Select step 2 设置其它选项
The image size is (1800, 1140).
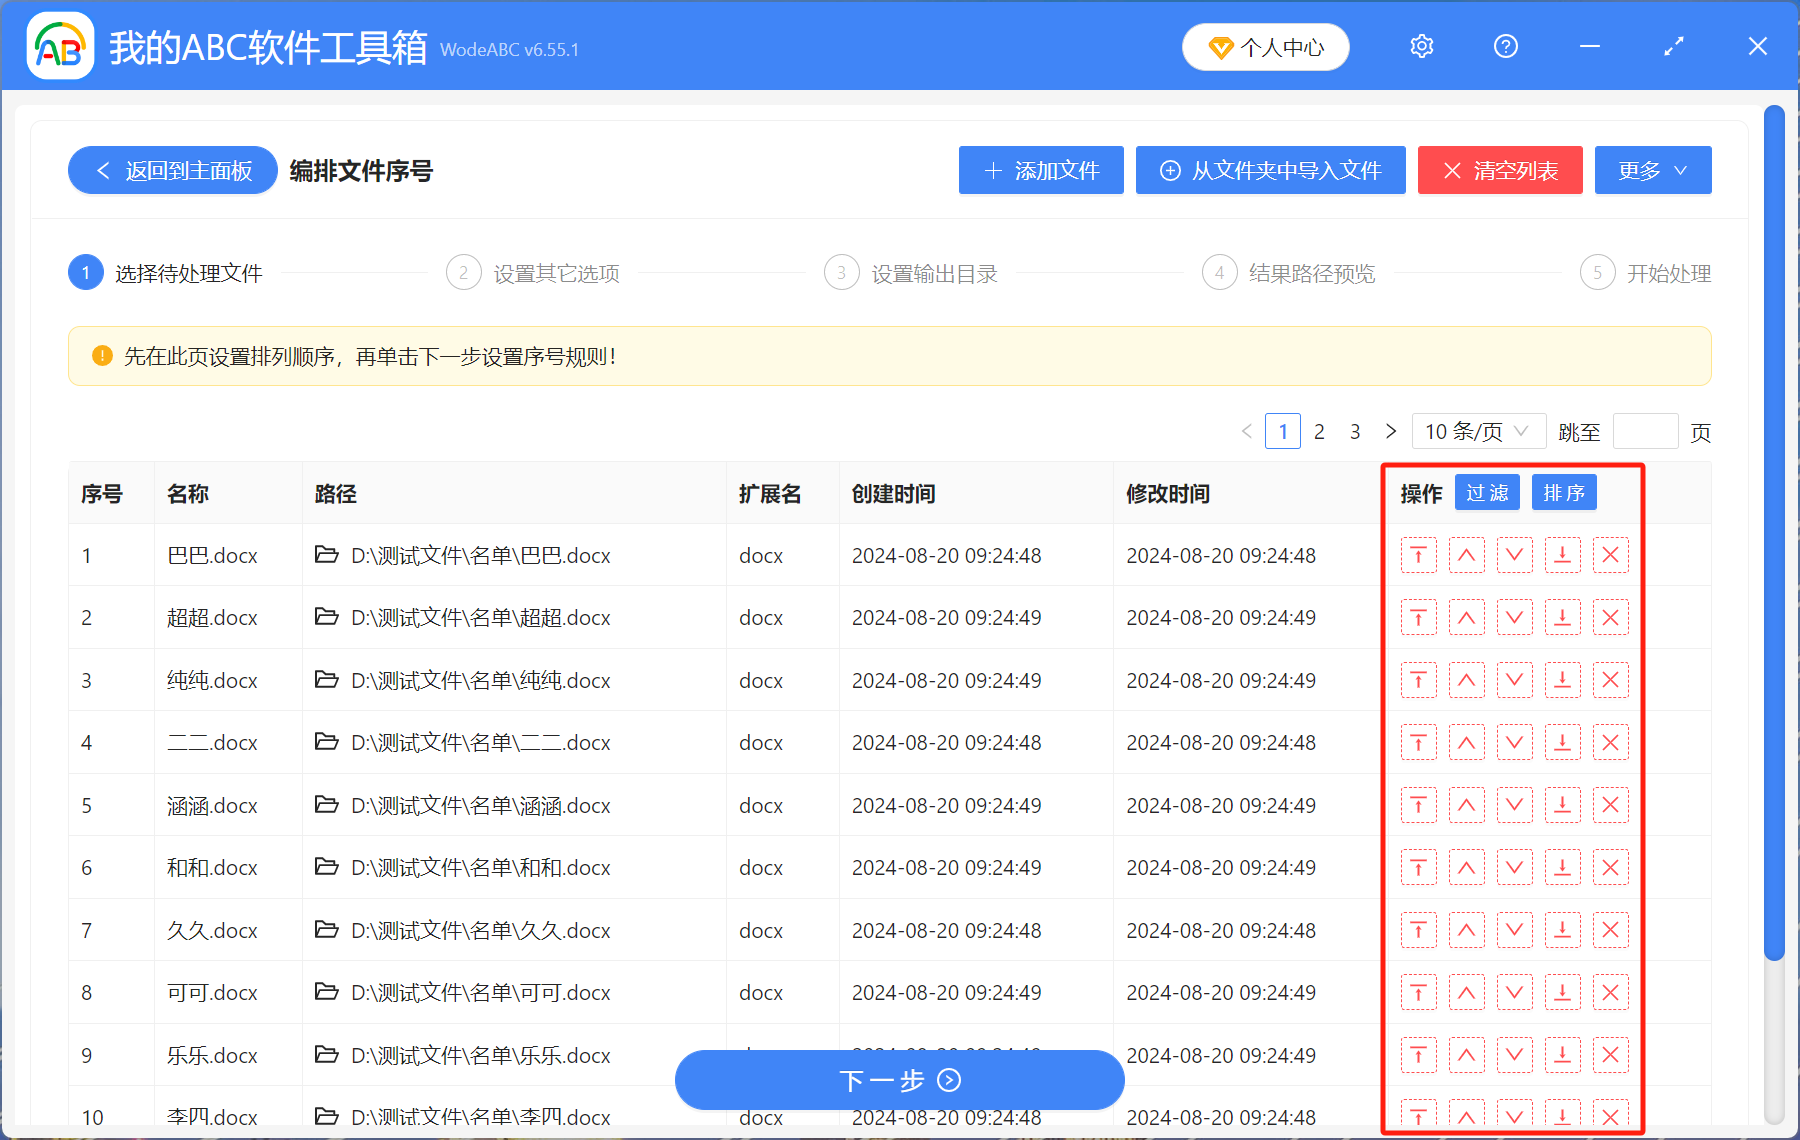[x=534, y=274]
